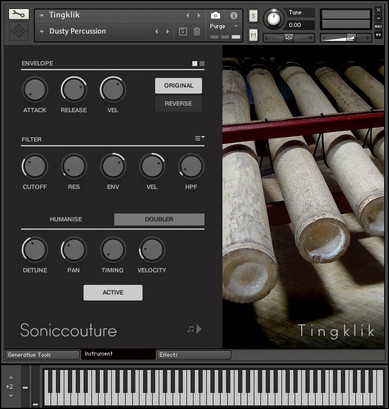389x409 pixels.
Task: Click the save preset floppy icon
Action: (x=183, y=31)
